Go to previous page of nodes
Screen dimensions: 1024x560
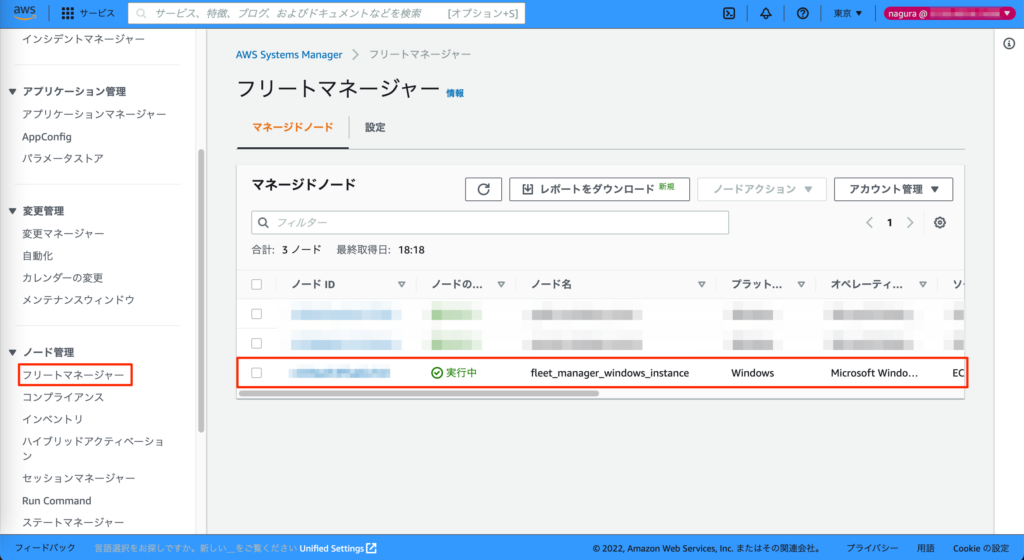pos(869,223)
